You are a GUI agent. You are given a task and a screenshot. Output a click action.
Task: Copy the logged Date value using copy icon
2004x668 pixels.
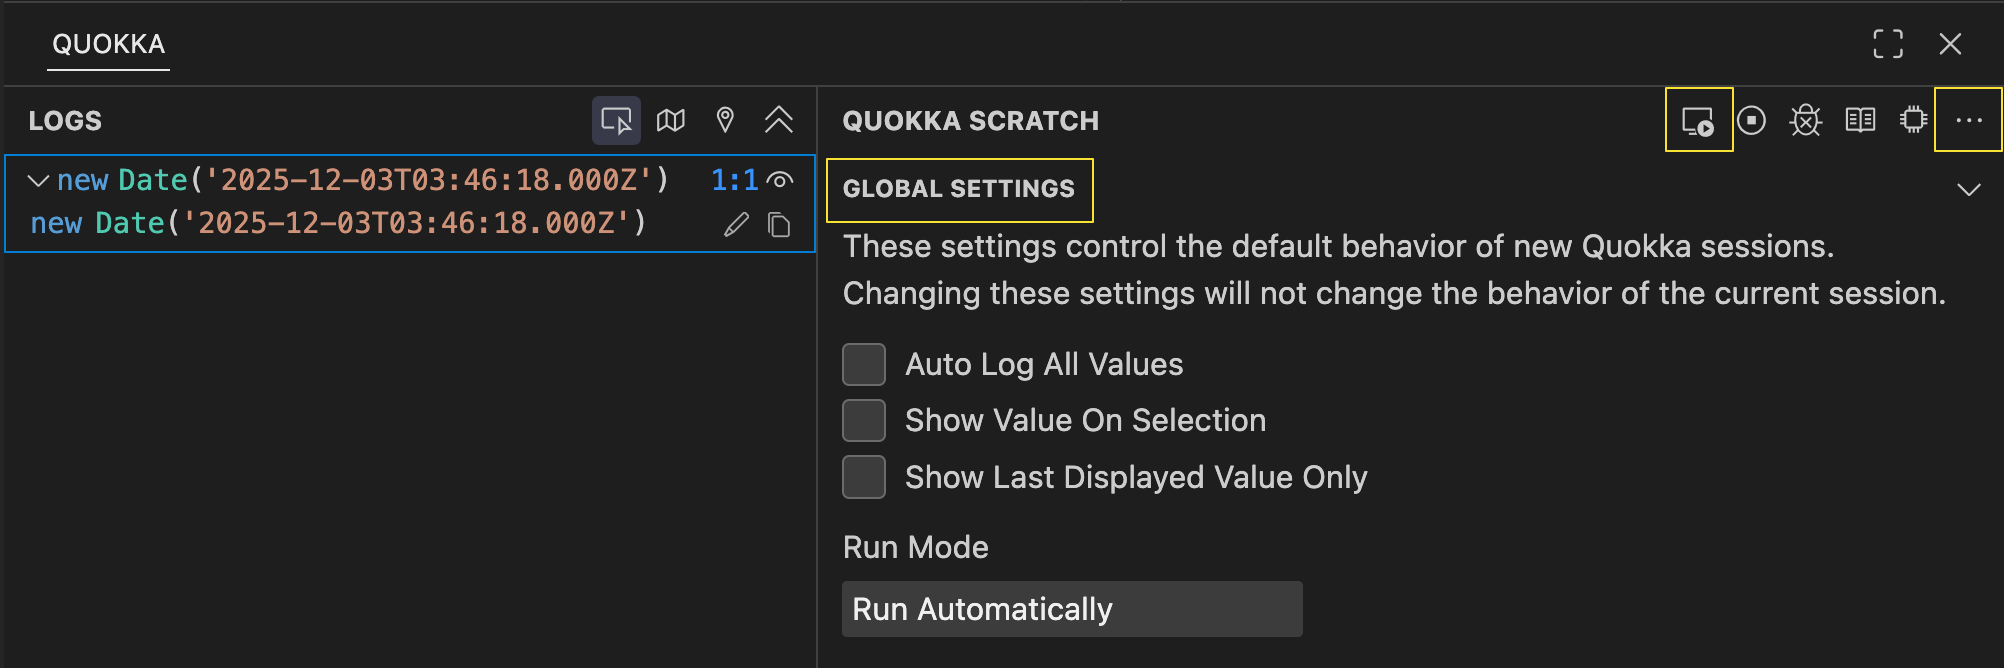[779, 225]
